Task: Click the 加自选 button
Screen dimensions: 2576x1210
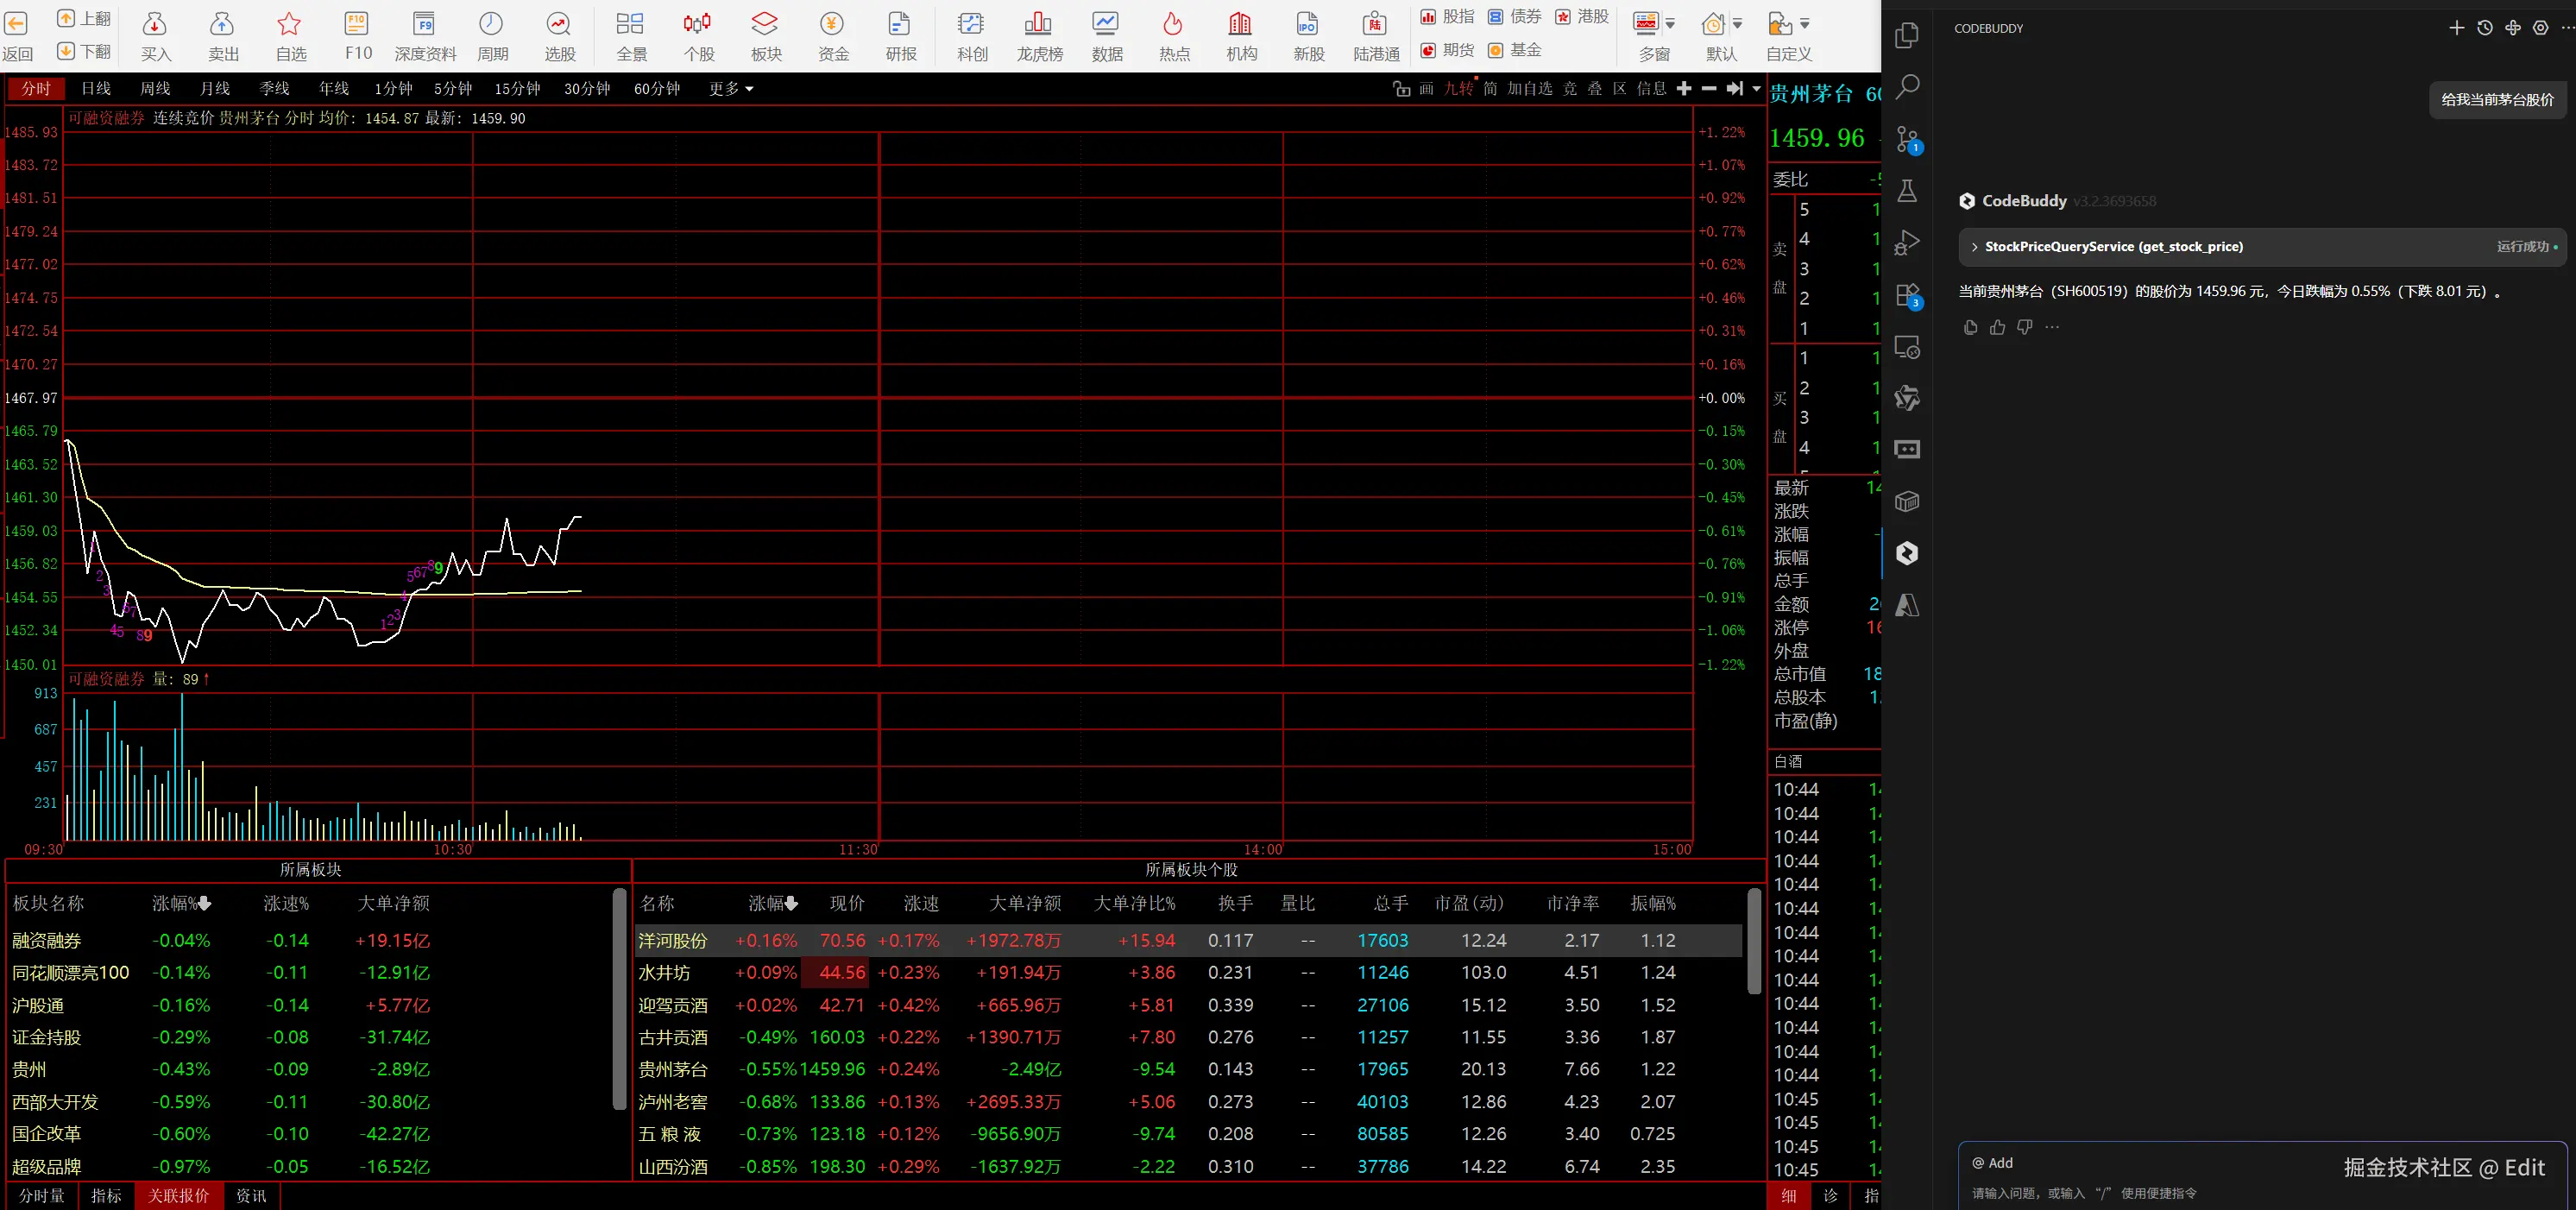Action: click(1529, 89)
